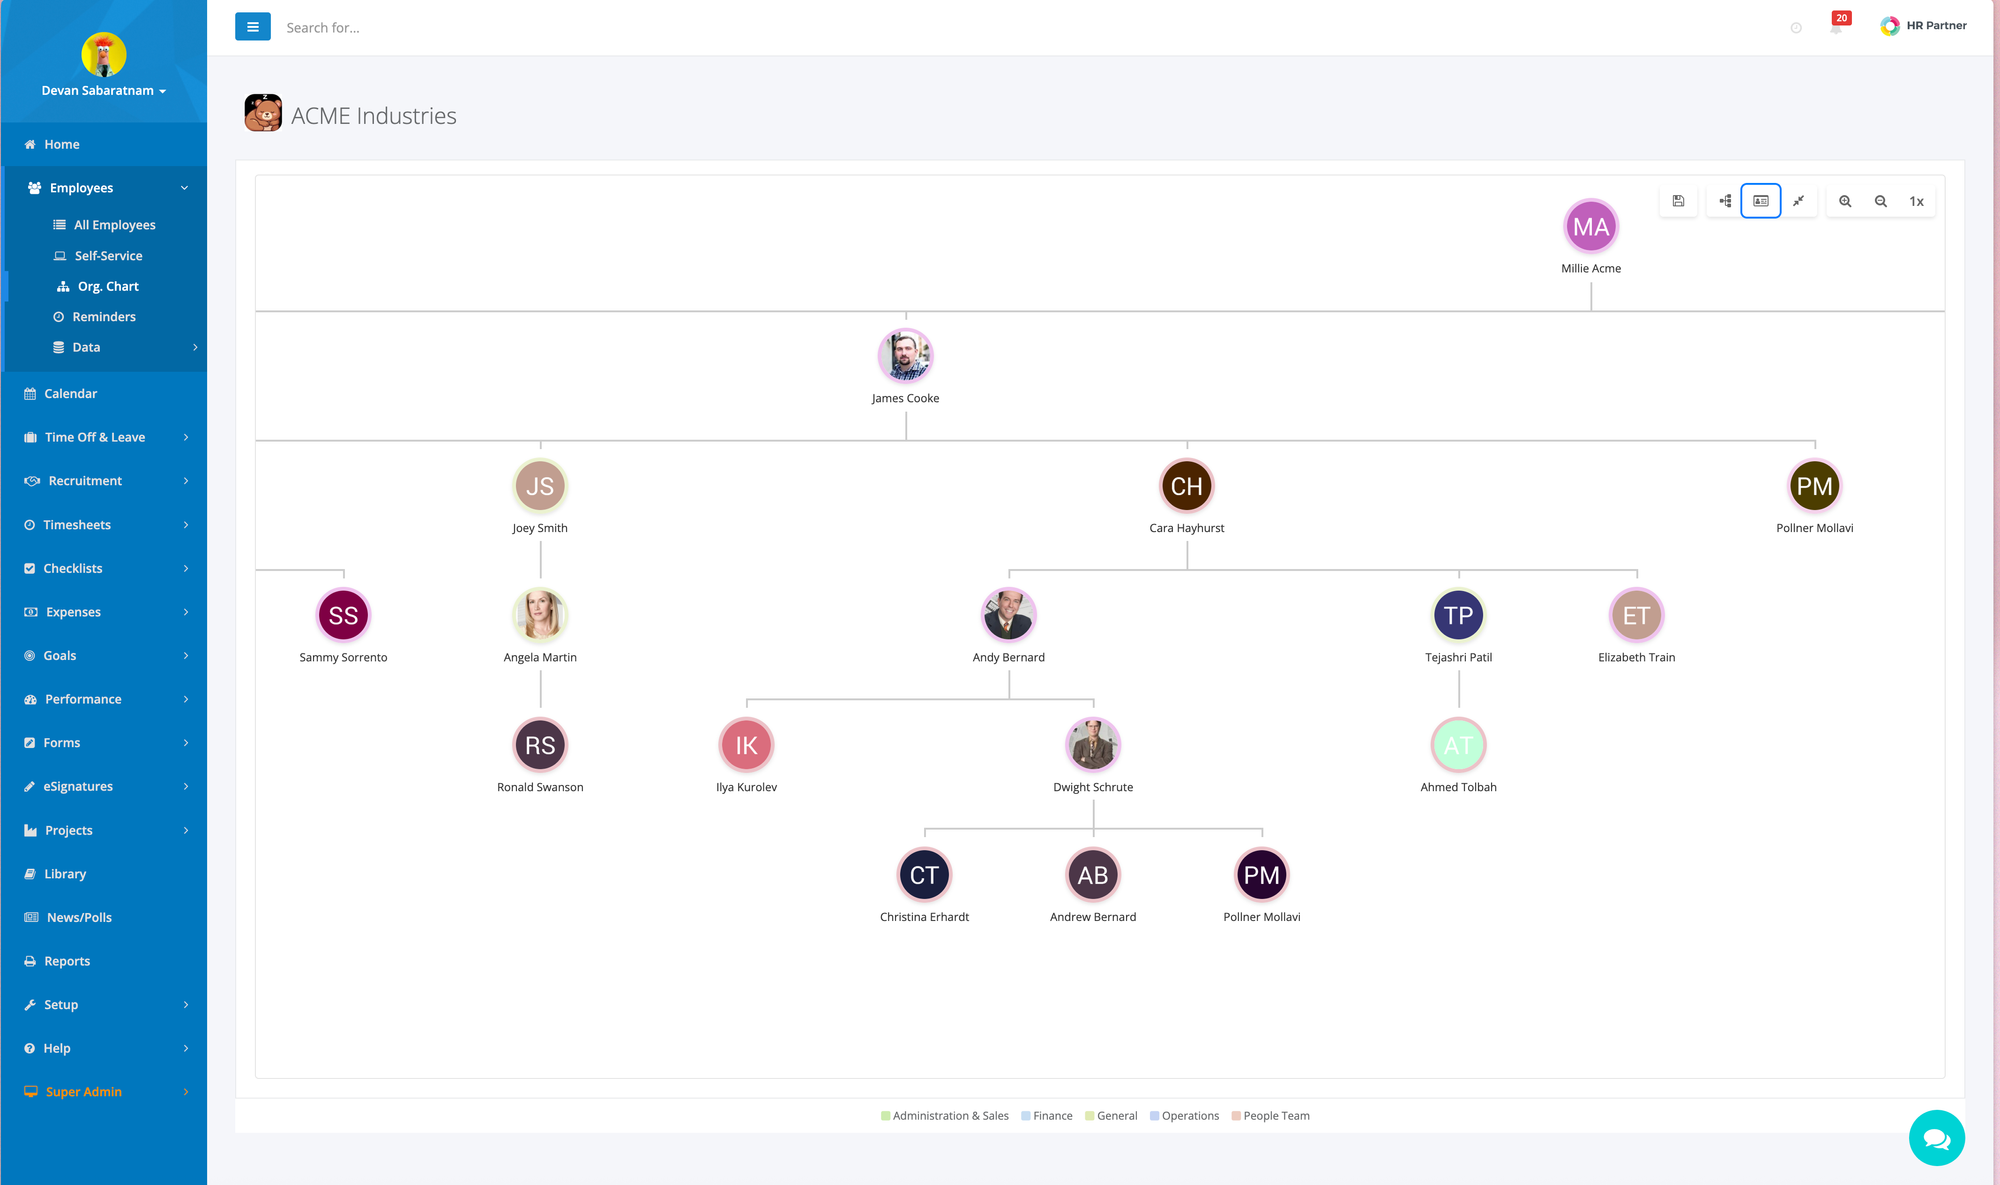Viewport: 2000px width, 1185px height.
Task: Open the live chat bubble icon
Action: [x=1936, y=1138]
